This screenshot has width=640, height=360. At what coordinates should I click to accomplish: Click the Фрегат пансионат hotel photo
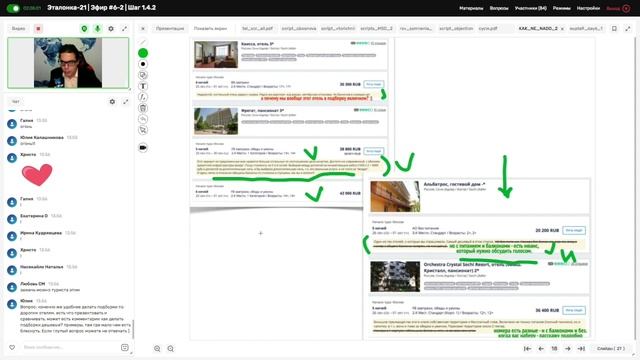pyautogui.click(x=216, y=121)
